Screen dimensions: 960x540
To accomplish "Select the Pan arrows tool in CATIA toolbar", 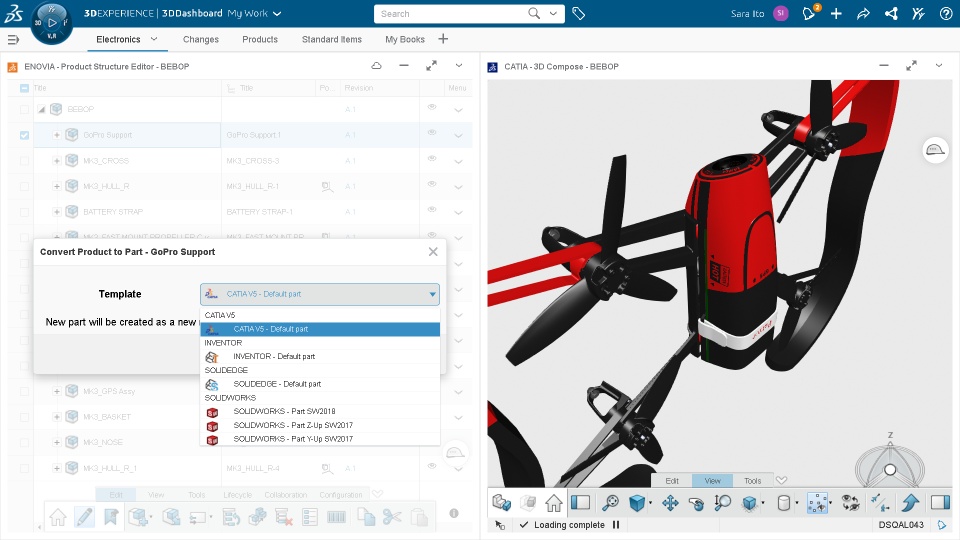I will click(670, 503).
